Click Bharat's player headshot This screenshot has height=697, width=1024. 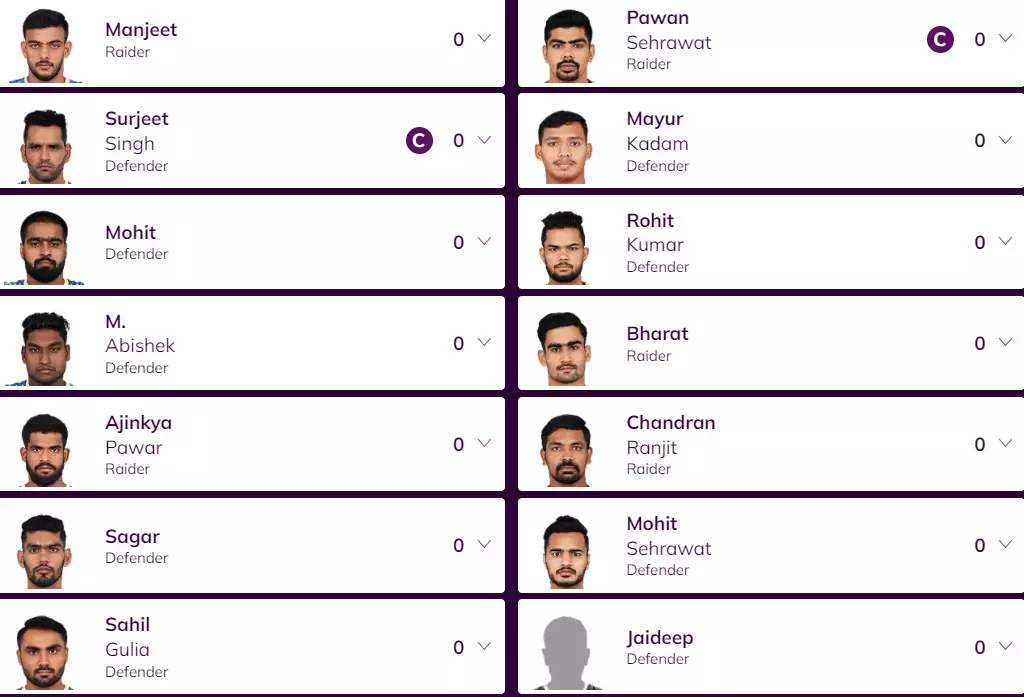point(565,348)
